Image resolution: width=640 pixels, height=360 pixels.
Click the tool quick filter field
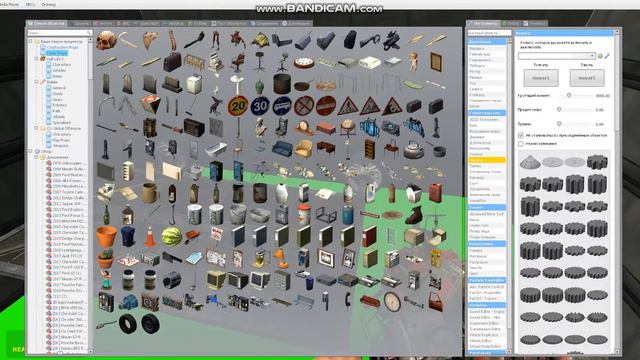tap(489, 33)
